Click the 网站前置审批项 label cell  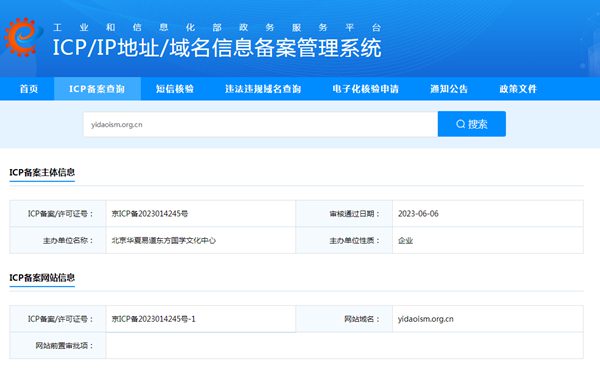coord(58,346)
